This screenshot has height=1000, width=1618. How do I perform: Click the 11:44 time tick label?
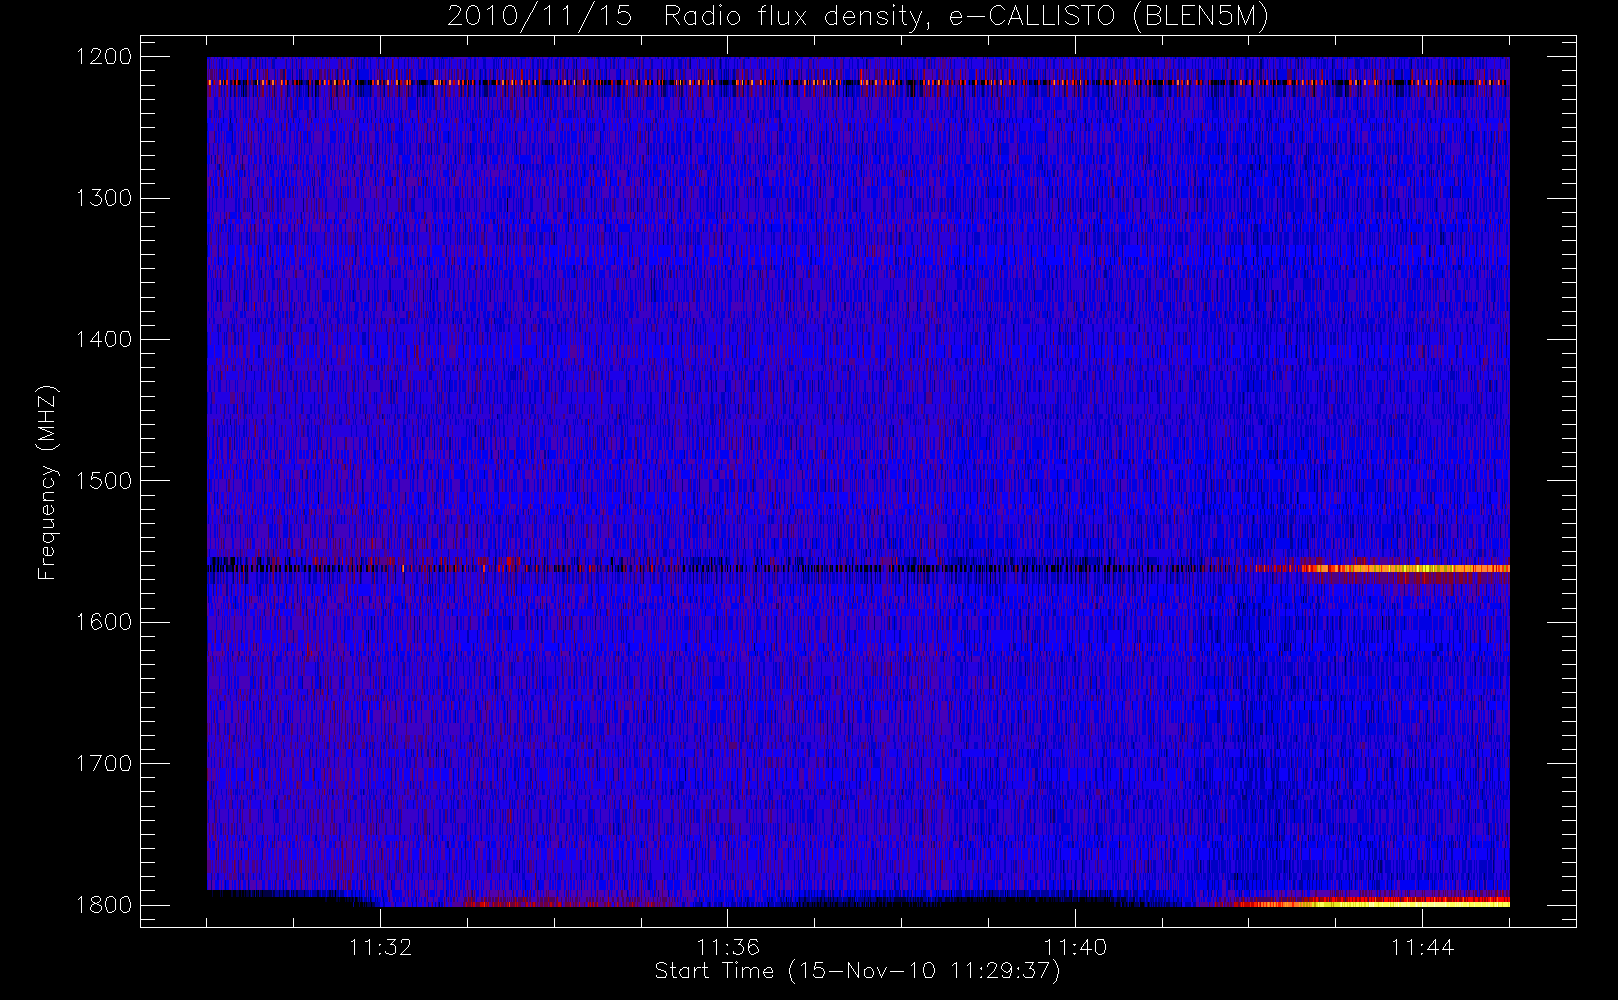[1422, 947]
